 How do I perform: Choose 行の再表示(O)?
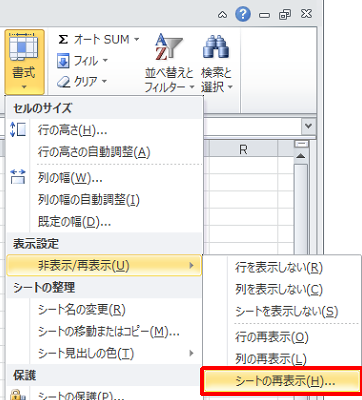[282, 337]
